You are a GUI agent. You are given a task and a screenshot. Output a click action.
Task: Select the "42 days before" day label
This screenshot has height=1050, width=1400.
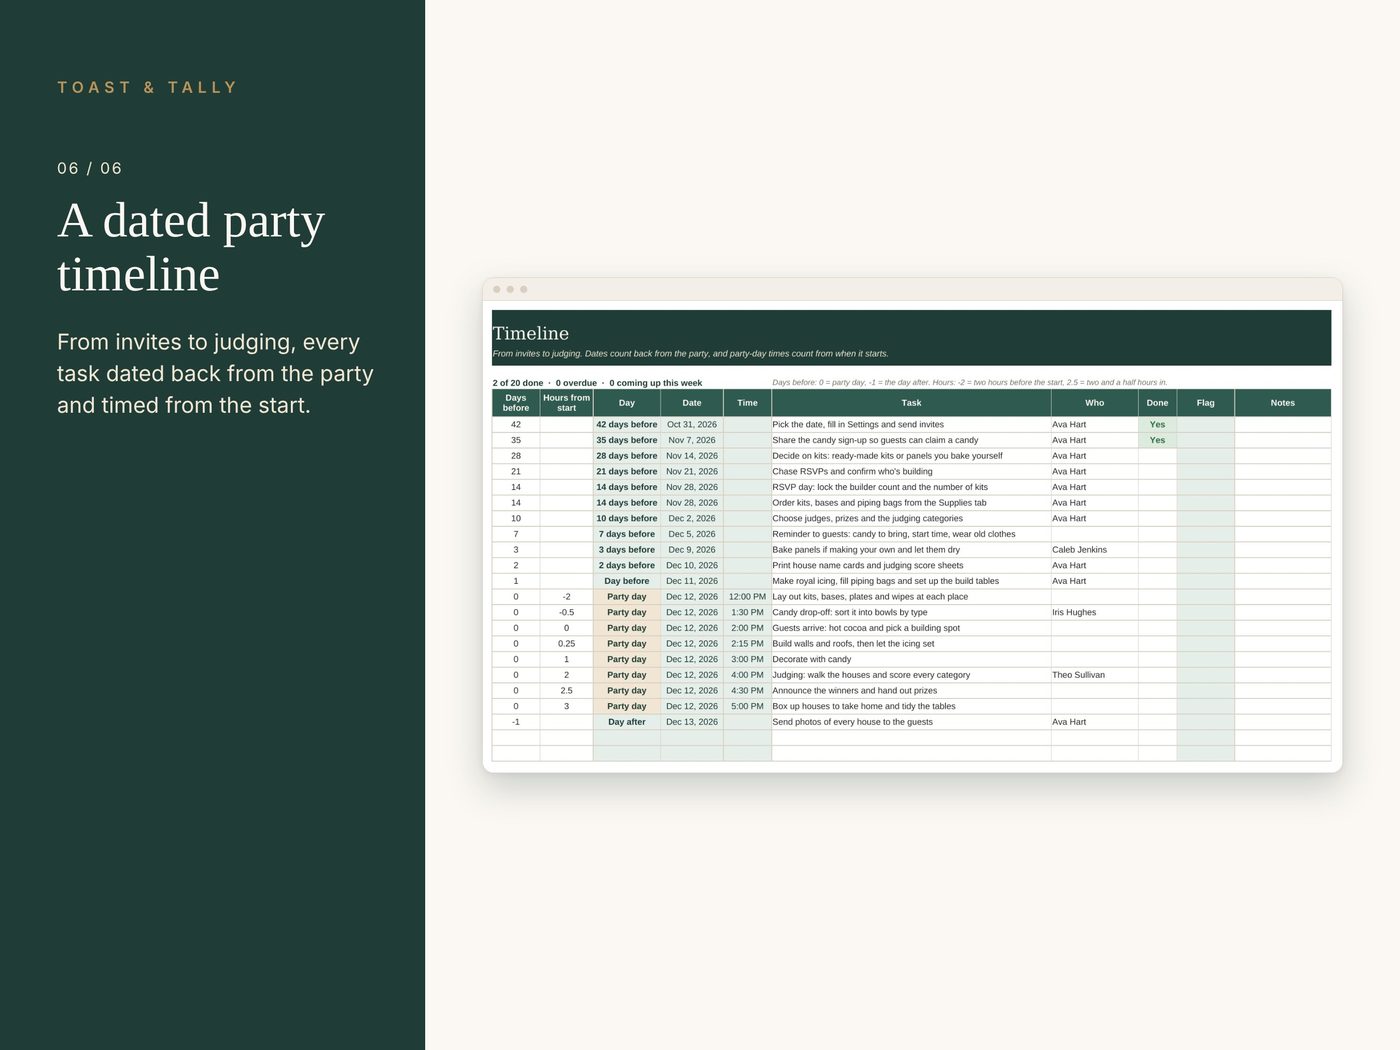(627, 425)
